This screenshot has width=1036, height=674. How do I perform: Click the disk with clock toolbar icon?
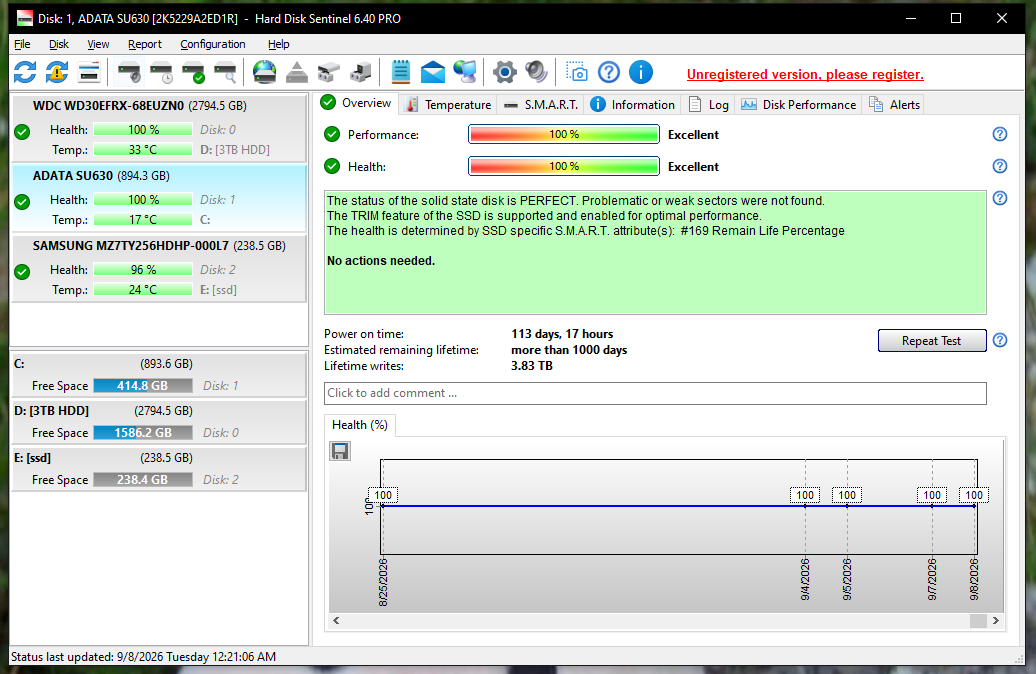coord(161,72)
